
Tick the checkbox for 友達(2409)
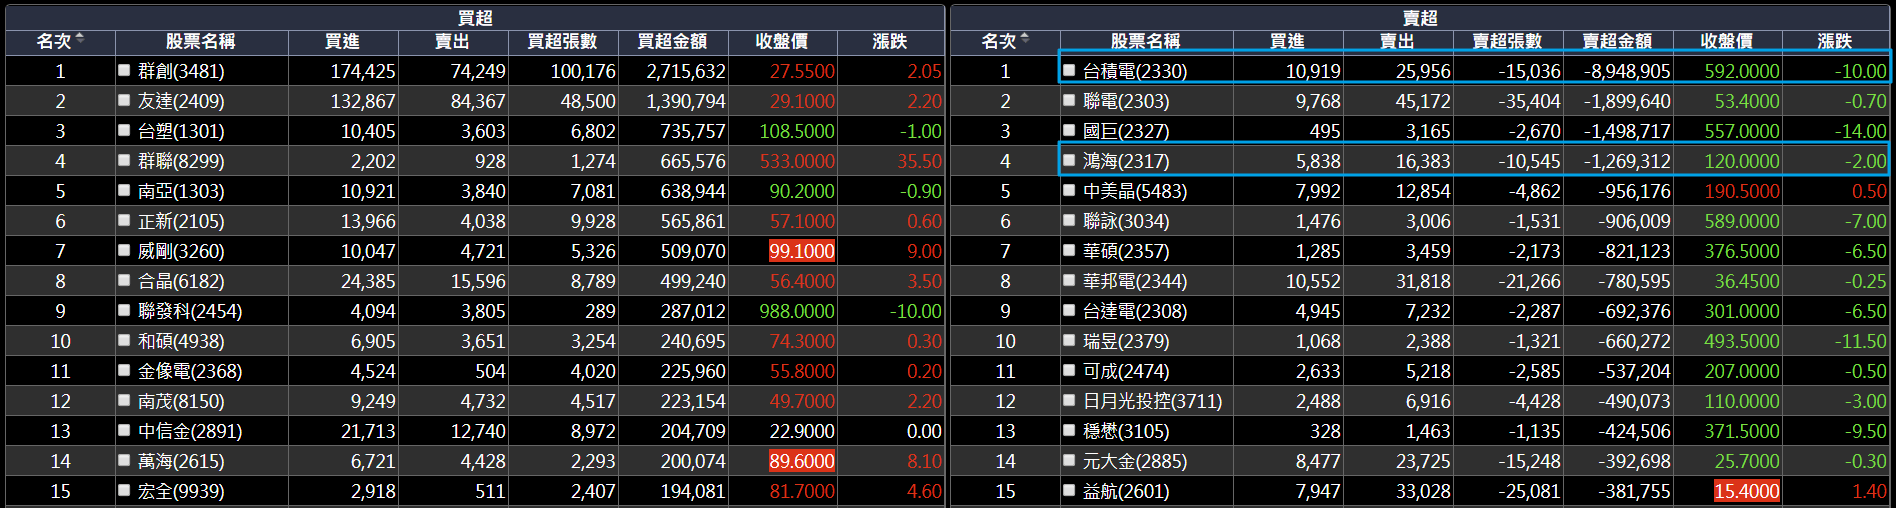coord(124,100)
